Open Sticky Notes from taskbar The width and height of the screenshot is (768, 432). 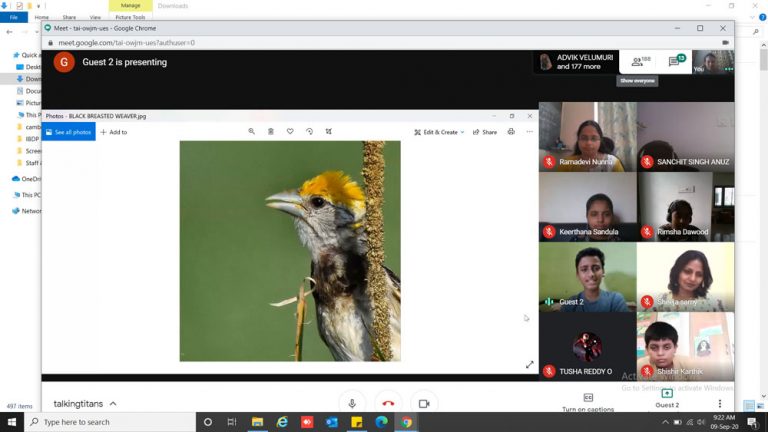click(x=357, y=422)
